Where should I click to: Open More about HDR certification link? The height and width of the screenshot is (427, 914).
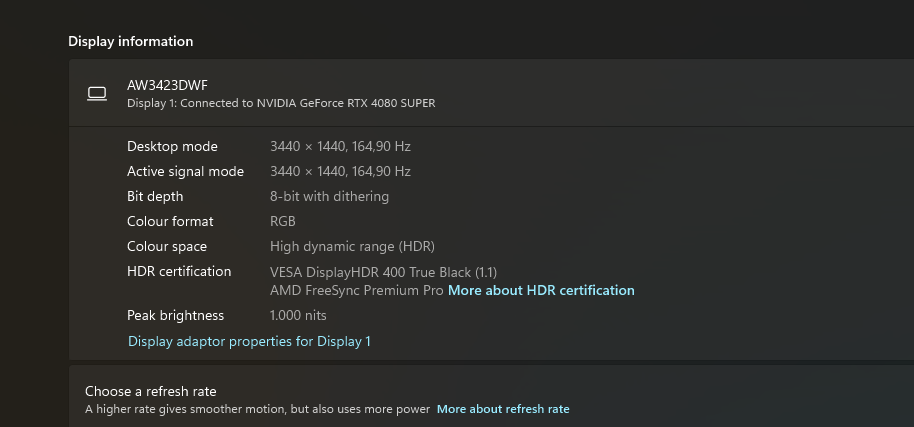tap(541, 290)
